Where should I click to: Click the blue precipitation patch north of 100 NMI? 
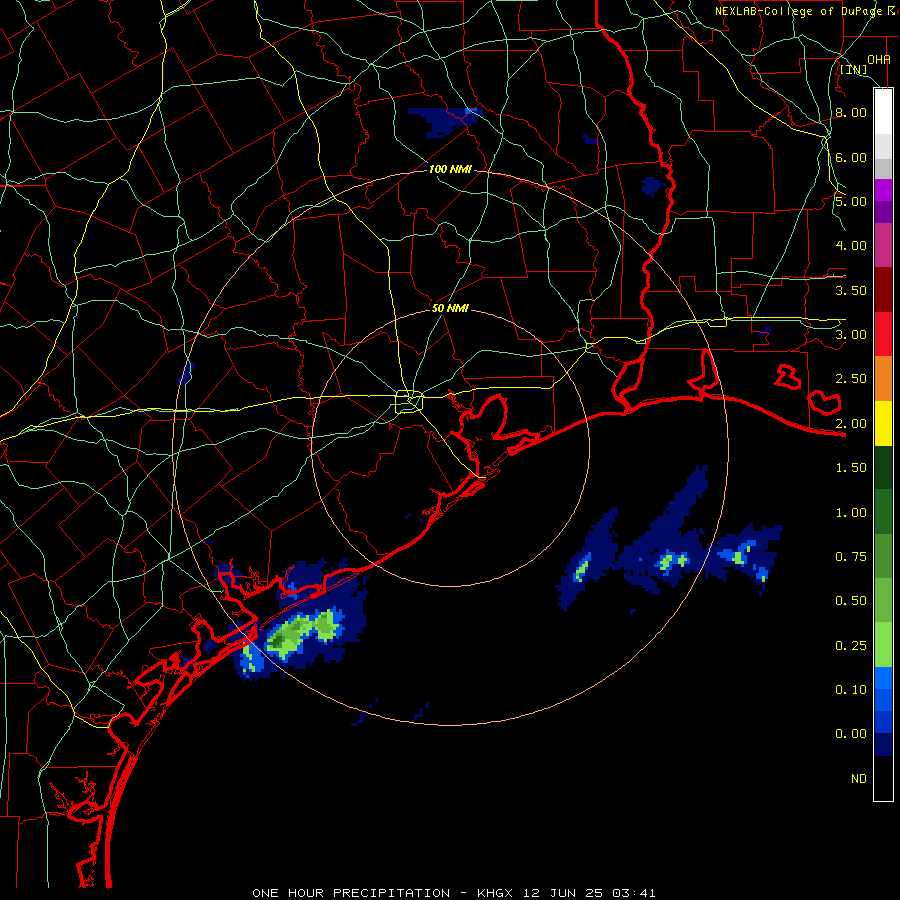(444, 121)
